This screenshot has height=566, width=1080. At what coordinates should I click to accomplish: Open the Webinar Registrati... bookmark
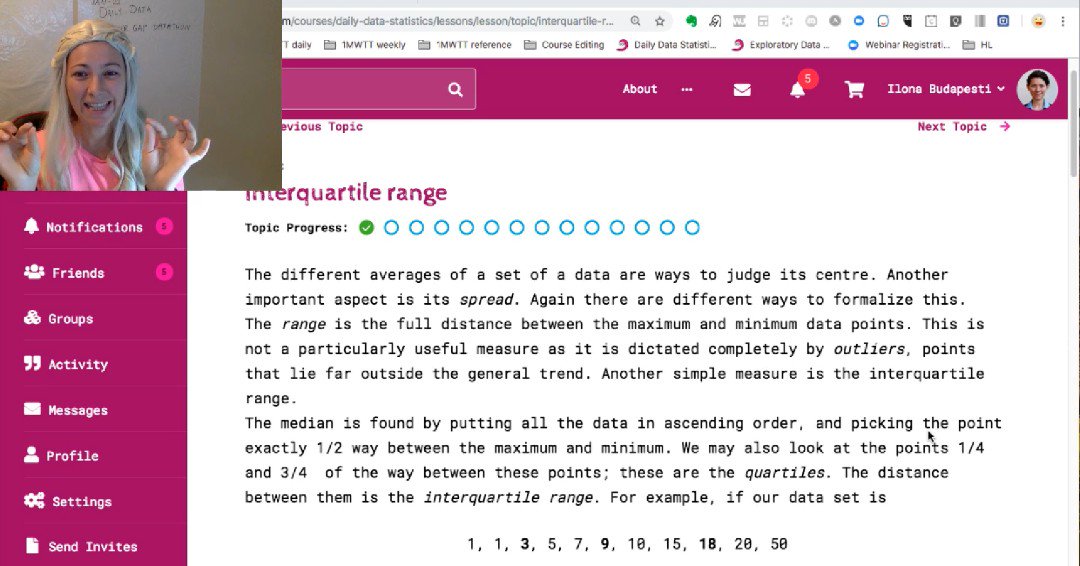point(899,45)
